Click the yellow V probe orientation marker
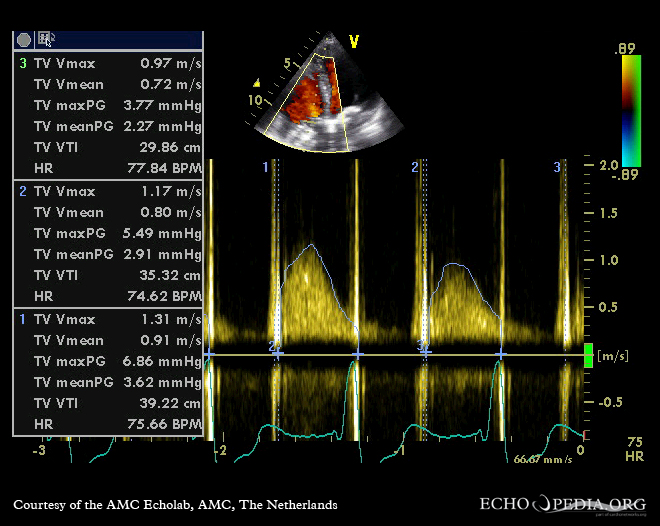 pos(353,41)
